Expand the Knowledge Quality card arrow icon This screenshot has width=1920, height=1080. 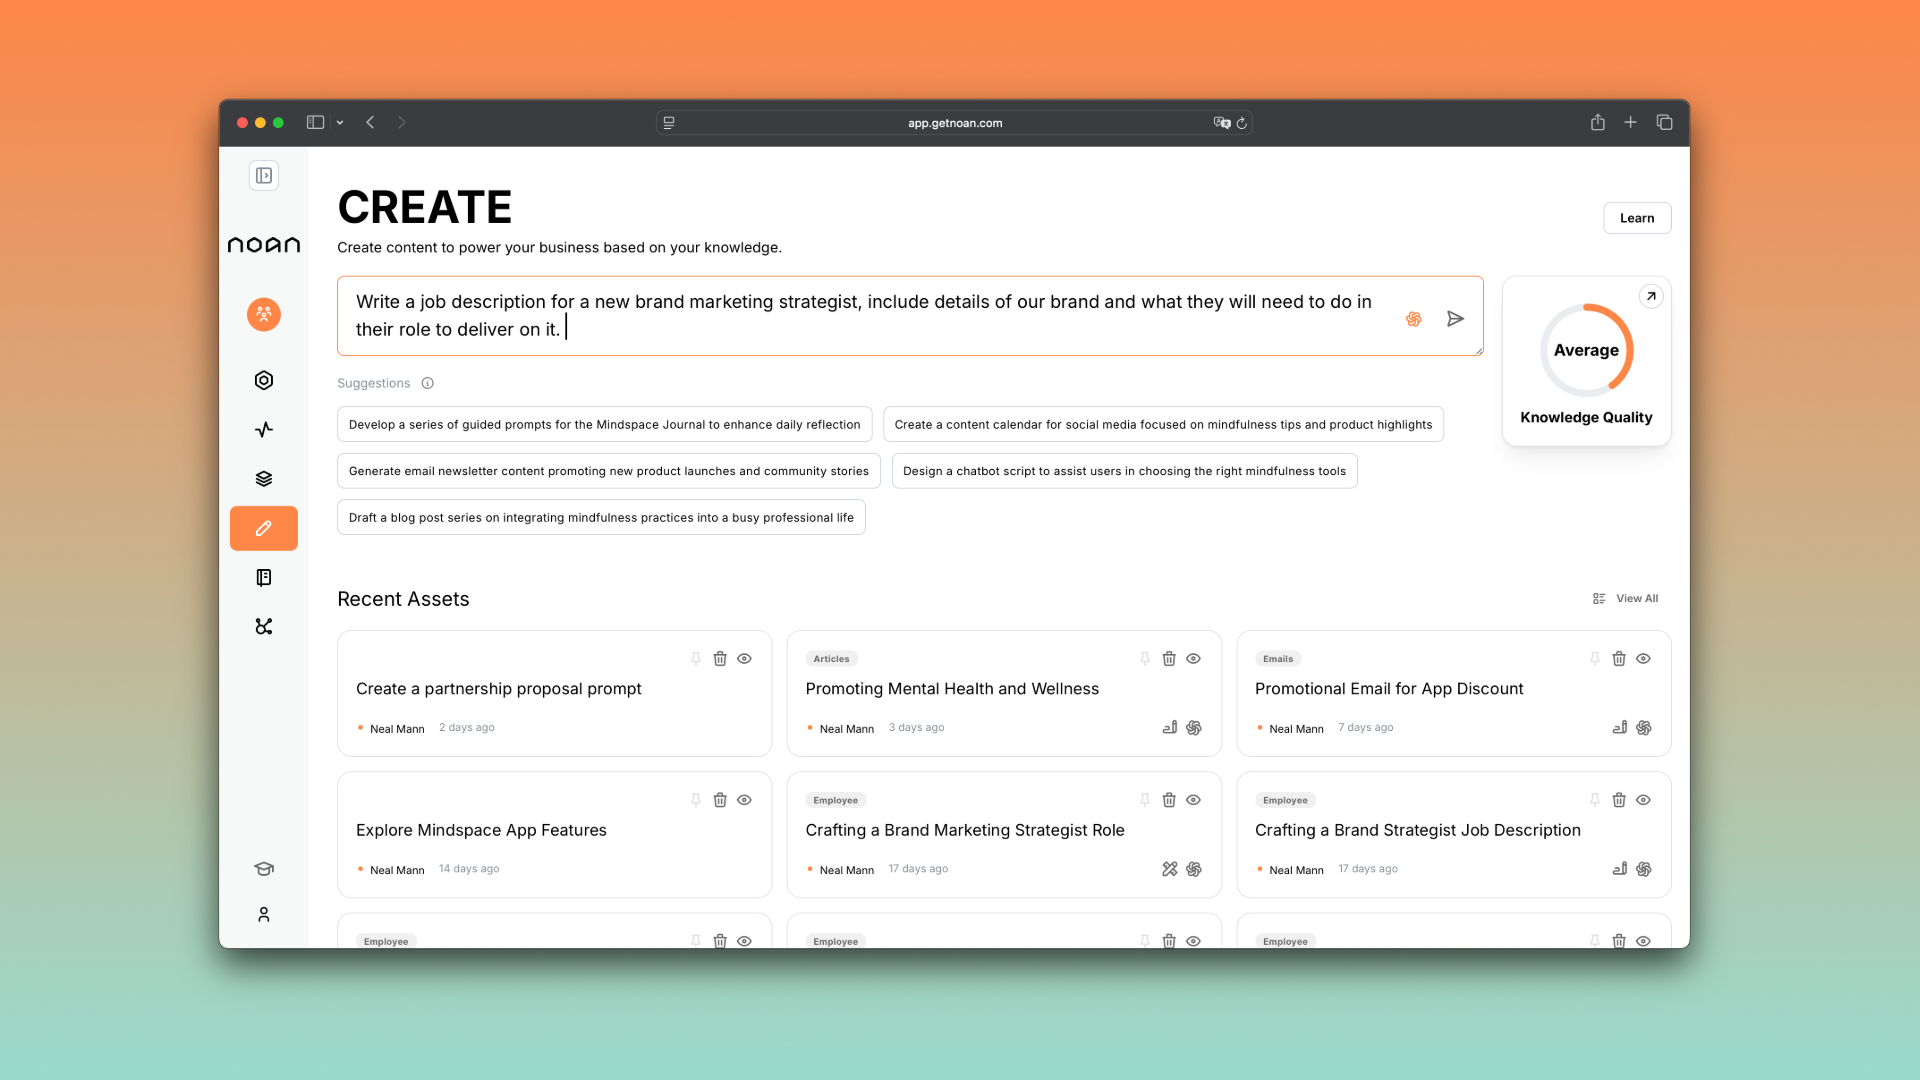click(x=1651, y=296)
